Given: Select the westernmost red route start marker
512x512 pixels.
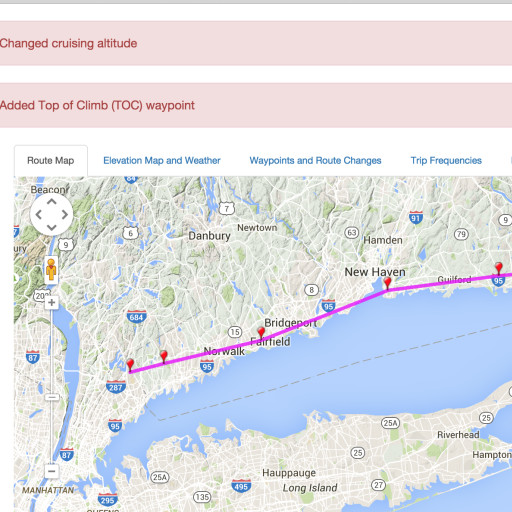Looking at the screenshot, I should coord(130,365).
